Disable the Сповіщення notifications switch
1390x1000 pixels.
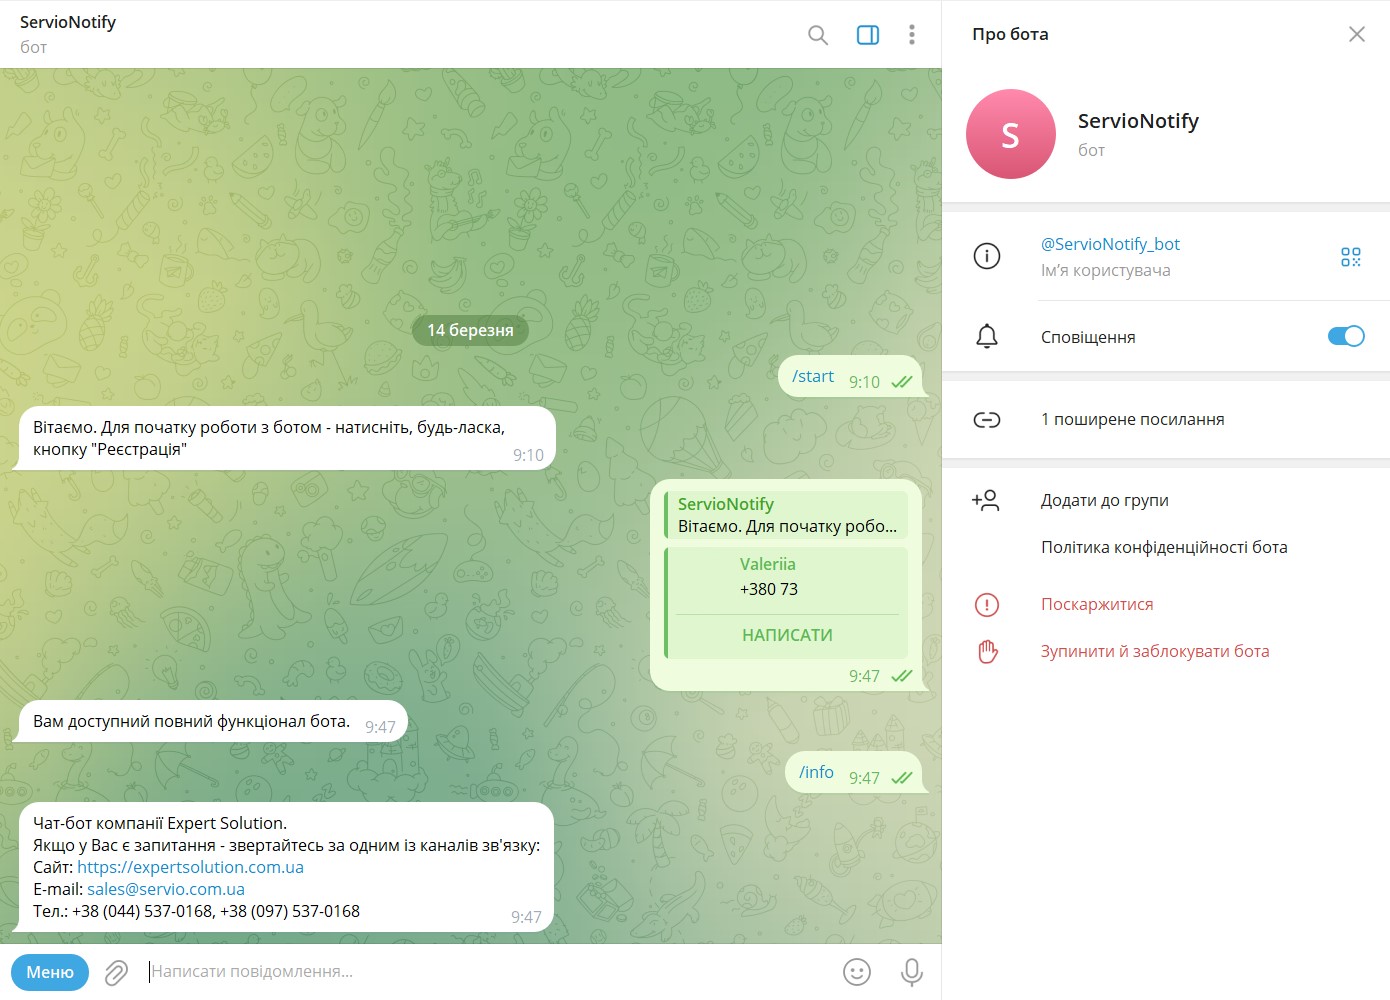(1346, 336)
